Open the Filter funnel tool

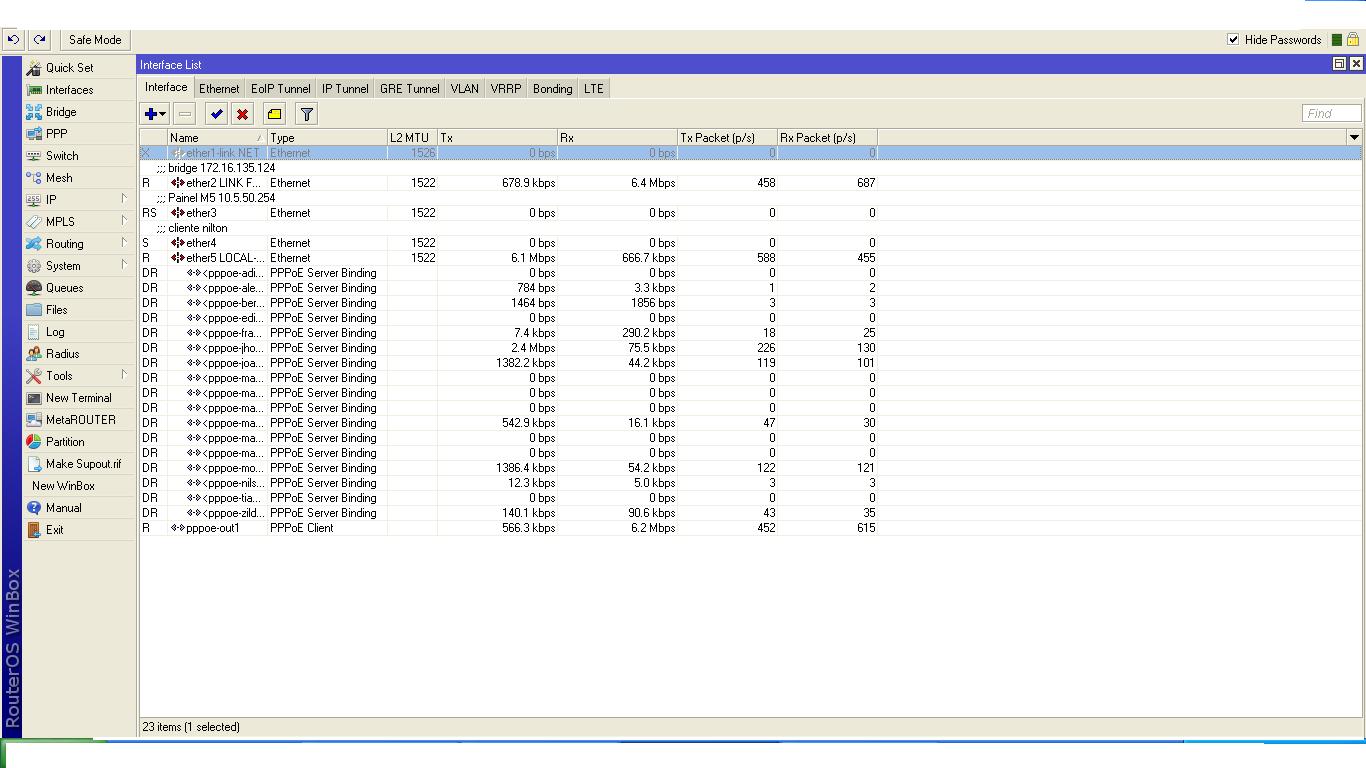coord(307,114)
